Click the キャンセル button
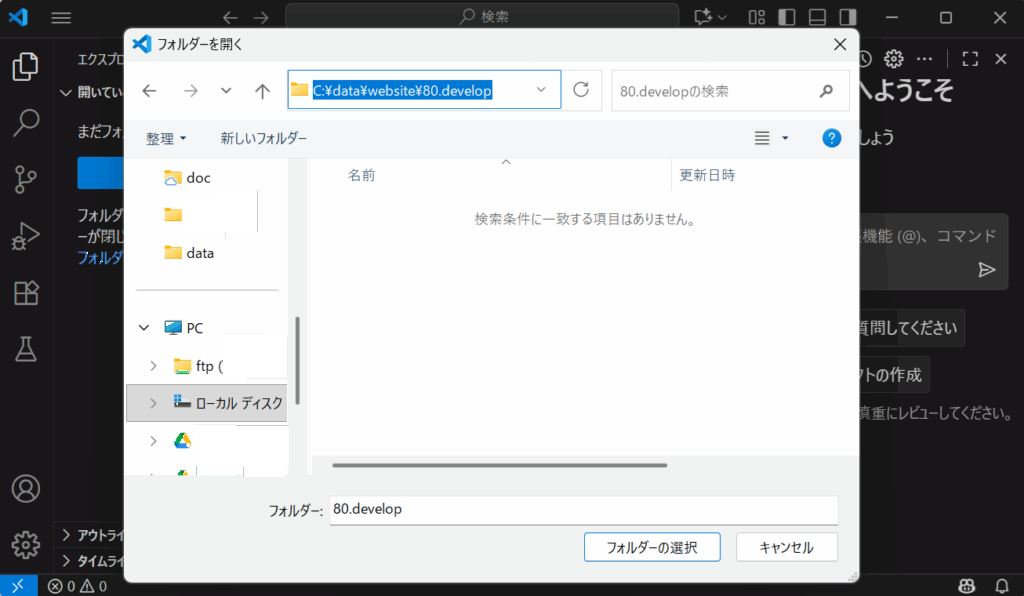 tap(786, 547)
